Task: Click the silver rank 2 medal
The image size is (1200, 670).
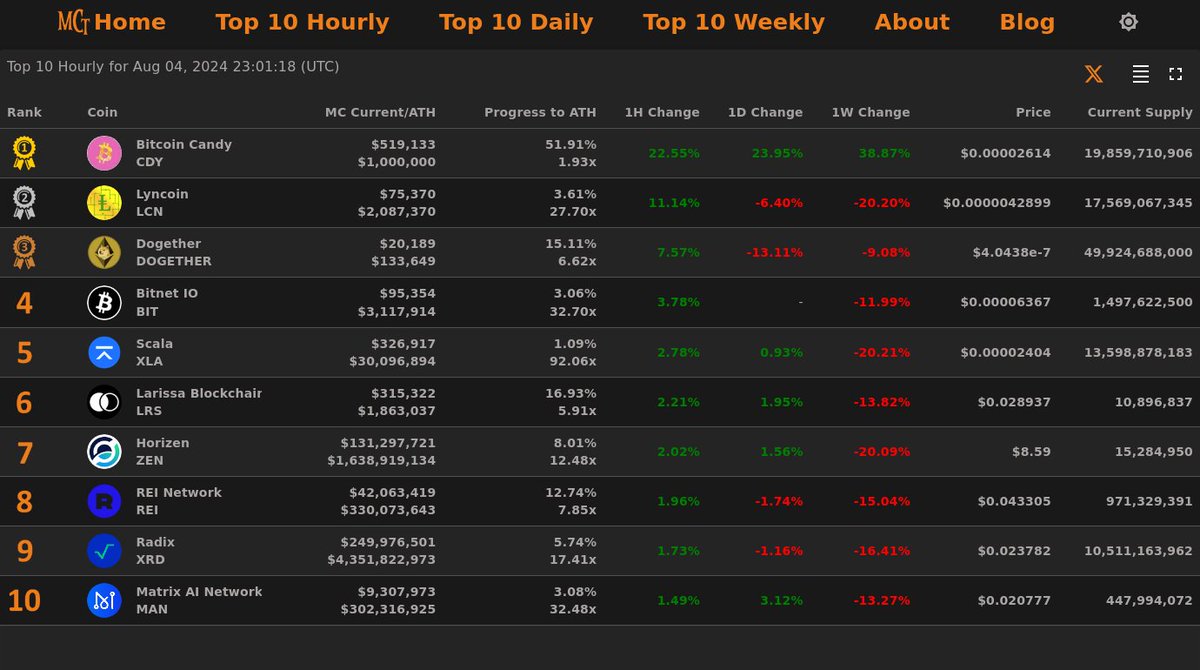Action: (24, 203)
